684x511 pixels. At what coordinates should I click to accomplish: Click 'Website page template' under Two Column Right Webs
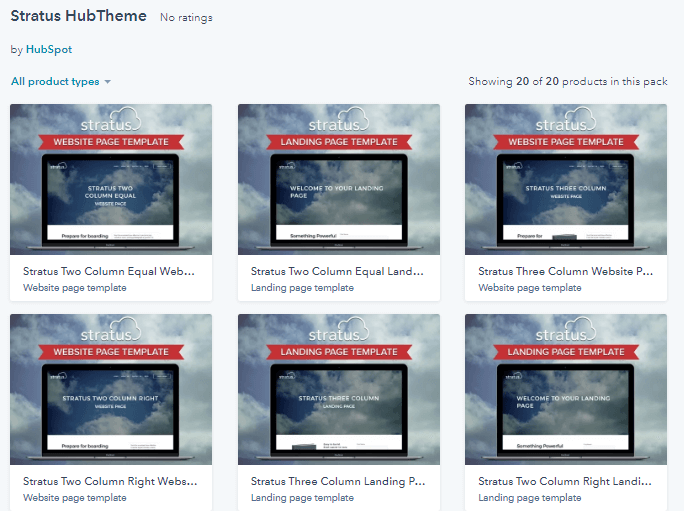click(75, 498)
